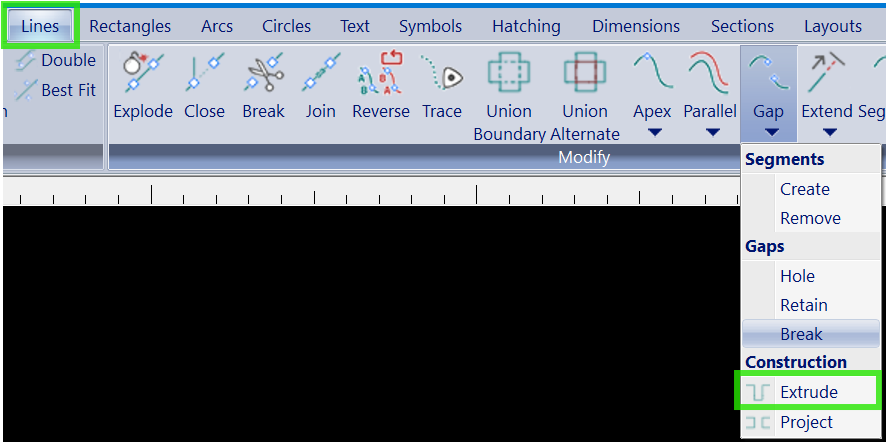This screenshot has width=886, height=442.
Task: Choose Project under Construction
Action: click(810, 422)
